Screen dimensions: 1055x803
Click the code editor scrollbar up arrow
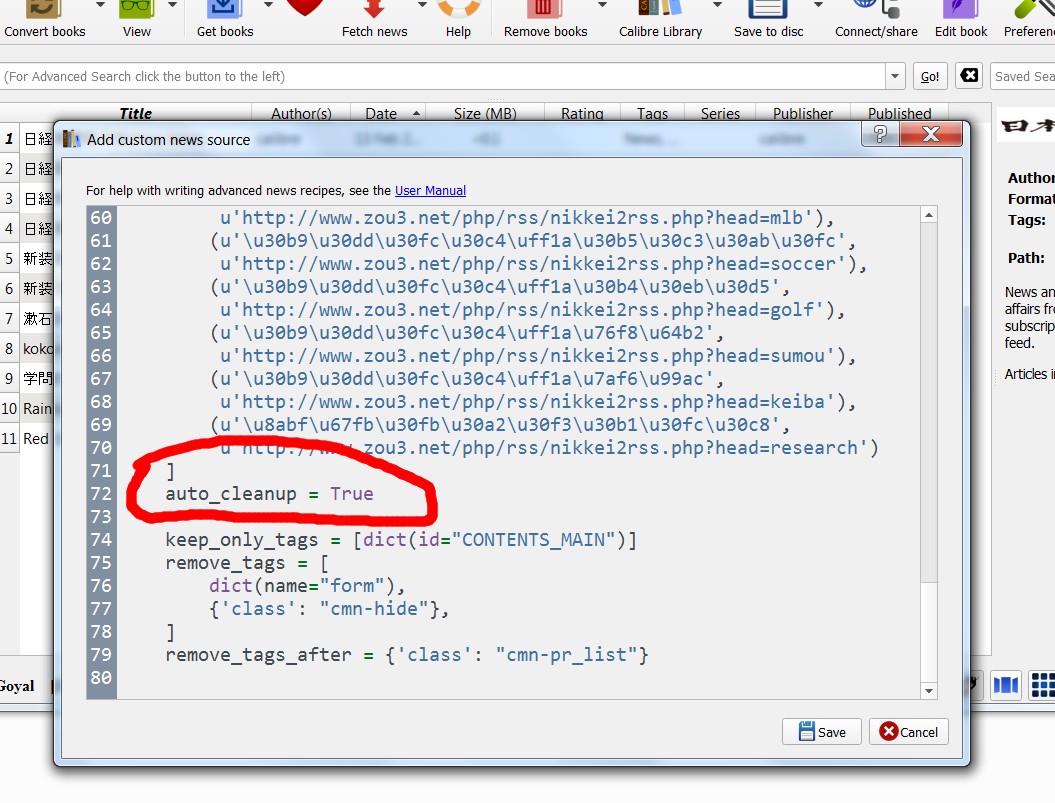[929, 215]
